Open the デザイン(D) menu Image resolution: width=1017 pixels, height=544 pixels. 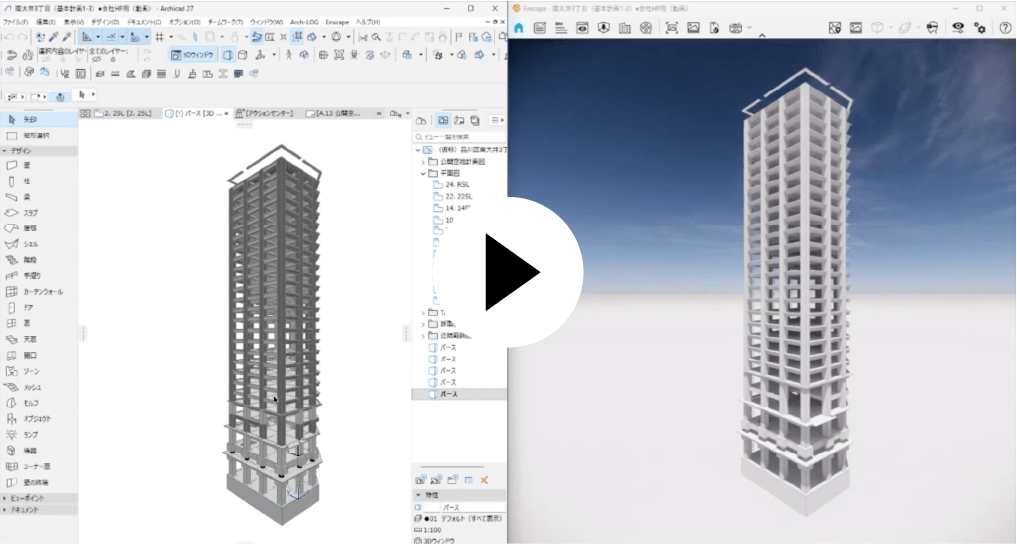tap(103, 21)
